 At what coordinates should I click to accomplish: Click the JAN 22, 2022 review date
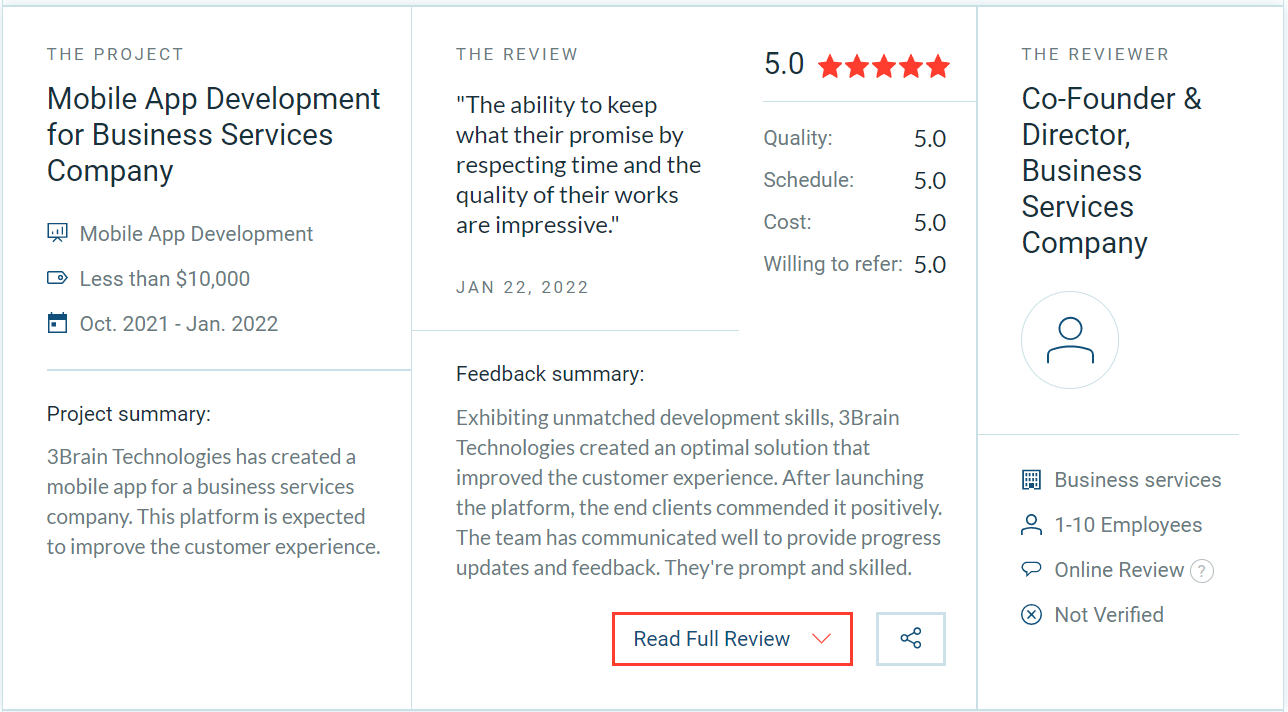[x=522, y=287]
